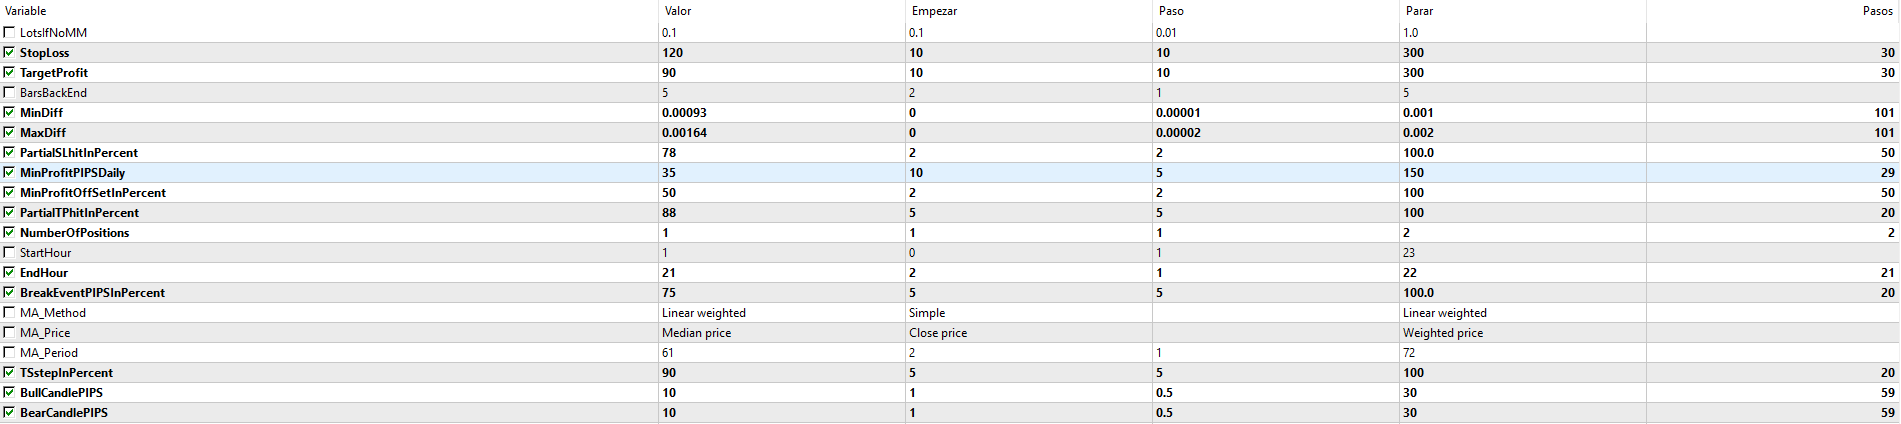Enable MA_Method checkbox for optimization
Screen dimensions: 1901x424
tap(9, 312)
